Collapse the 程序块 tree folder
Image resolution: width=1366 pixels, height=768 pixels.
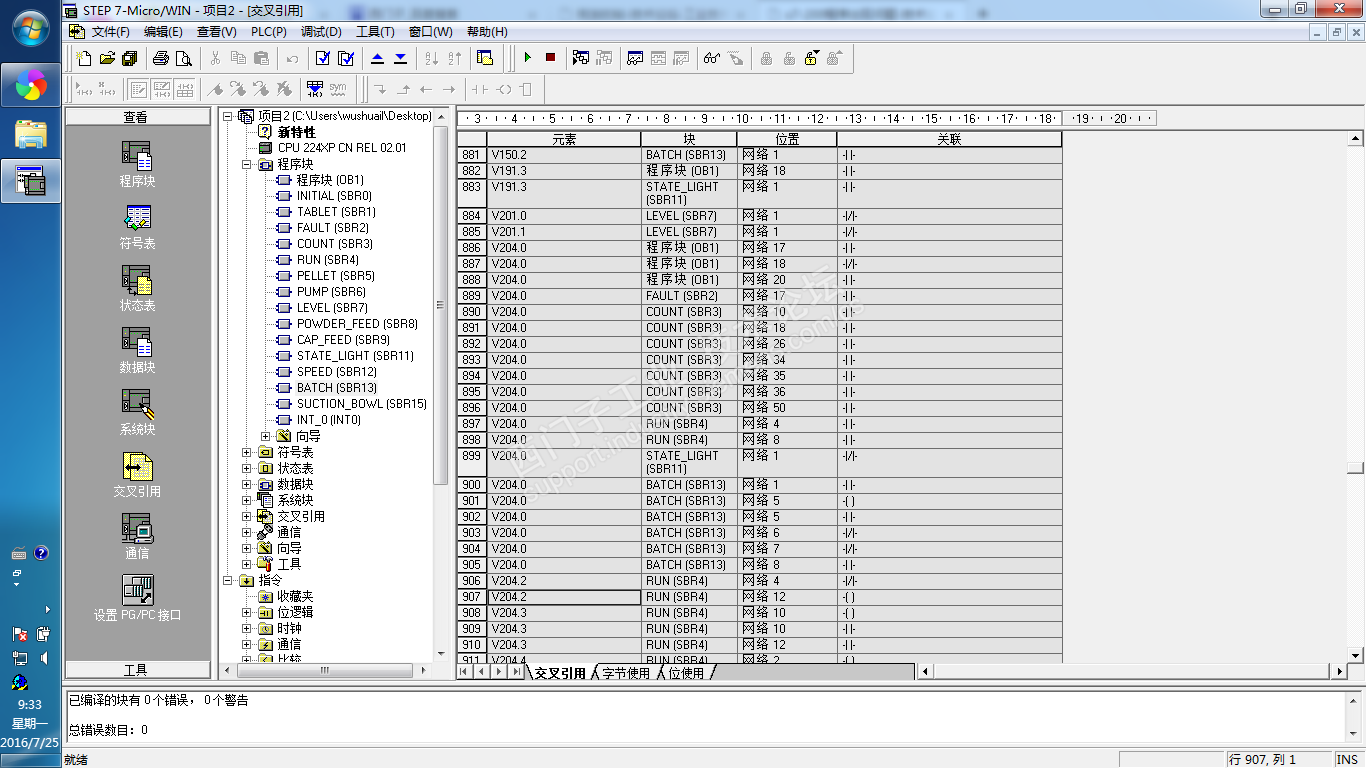(x=247, y=164)
